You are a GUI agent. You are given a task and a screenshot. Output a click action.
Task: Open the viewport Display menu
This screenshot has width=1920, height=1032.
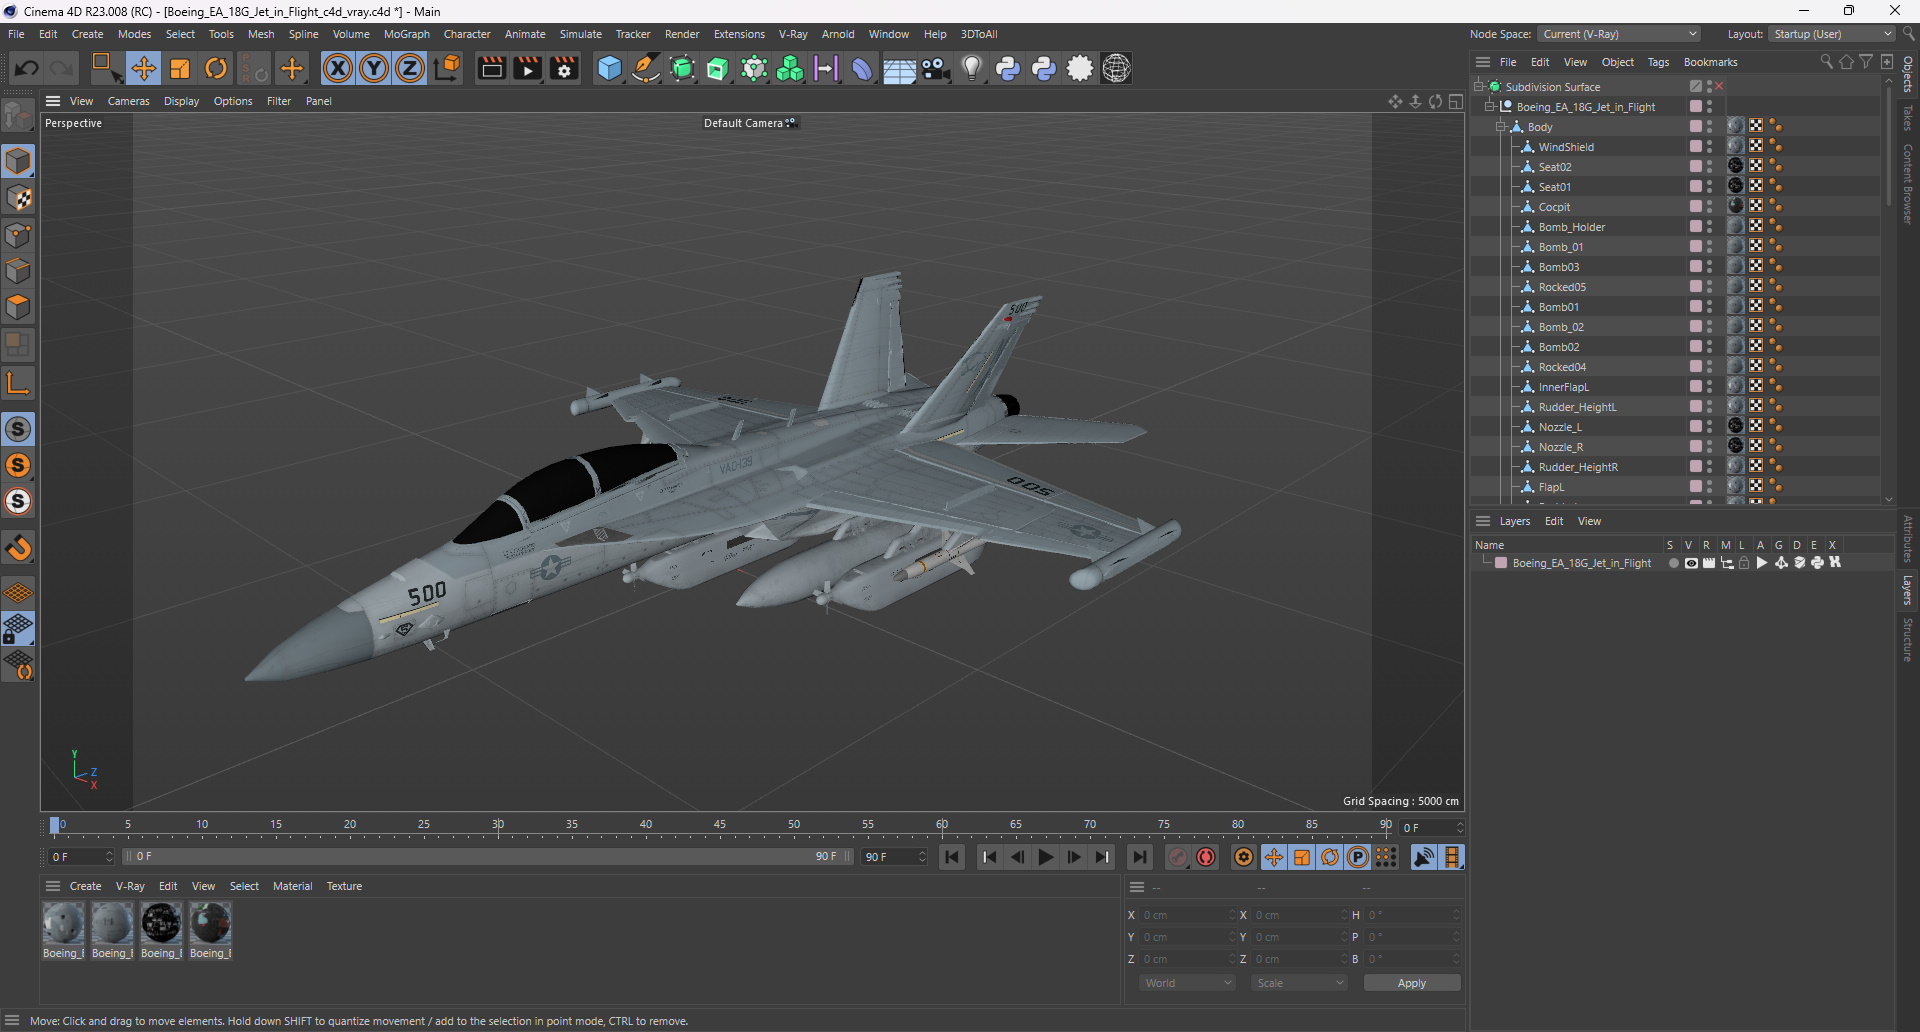click(x=181, y=101)
